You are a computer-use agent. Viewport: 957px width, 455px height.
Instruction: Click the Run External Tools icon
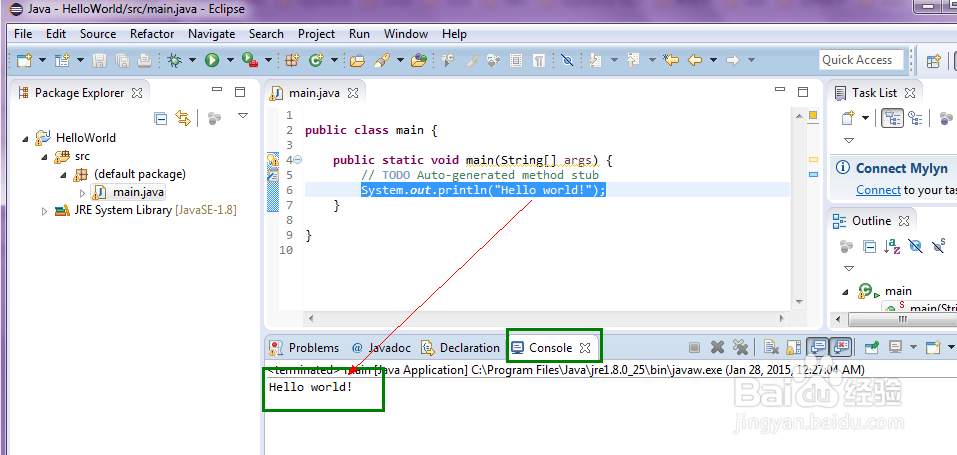(x=249, y=60)
